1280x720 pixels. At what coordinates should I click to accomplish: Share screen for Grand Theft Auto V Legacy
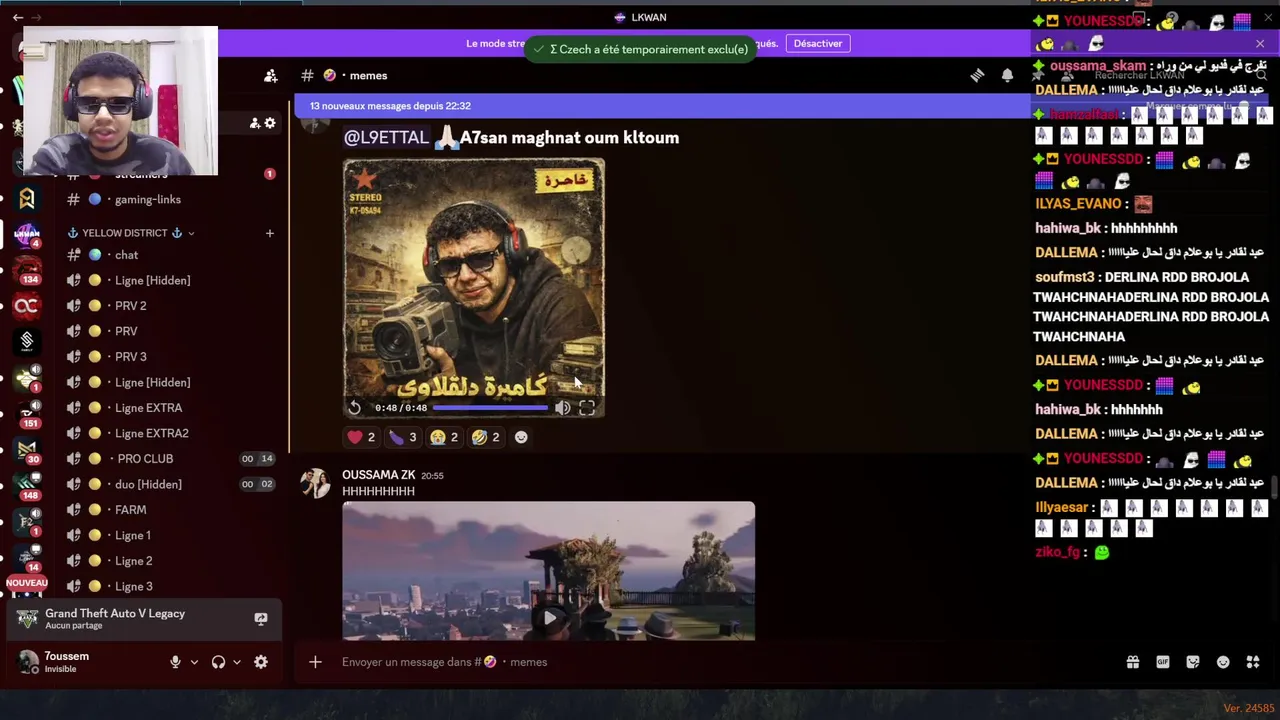(x=261, y=618)
